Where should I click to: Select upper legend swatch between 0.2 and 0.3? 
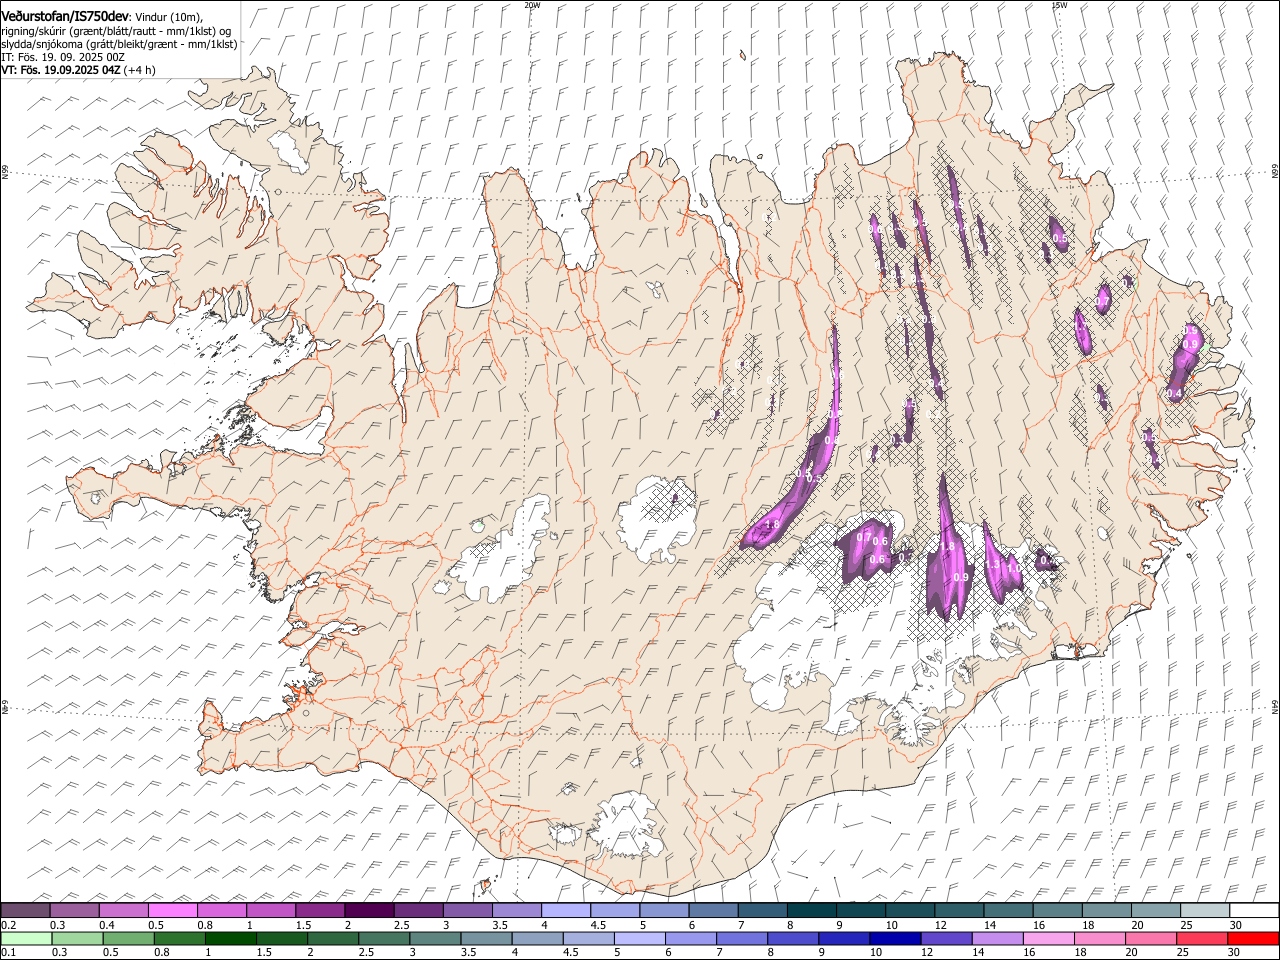tap(25, 910)
